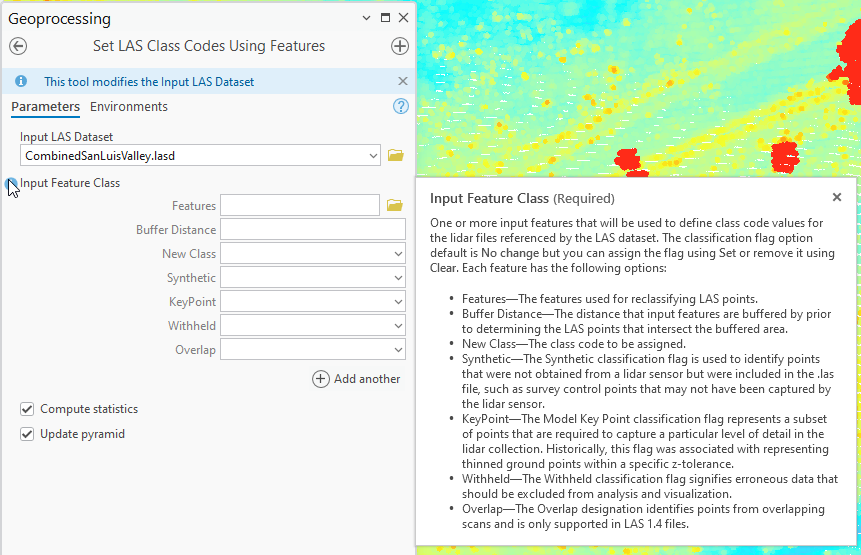Click the Synthetic field label
The height and width of the screenshot is (555, 861).
point(191,278)
